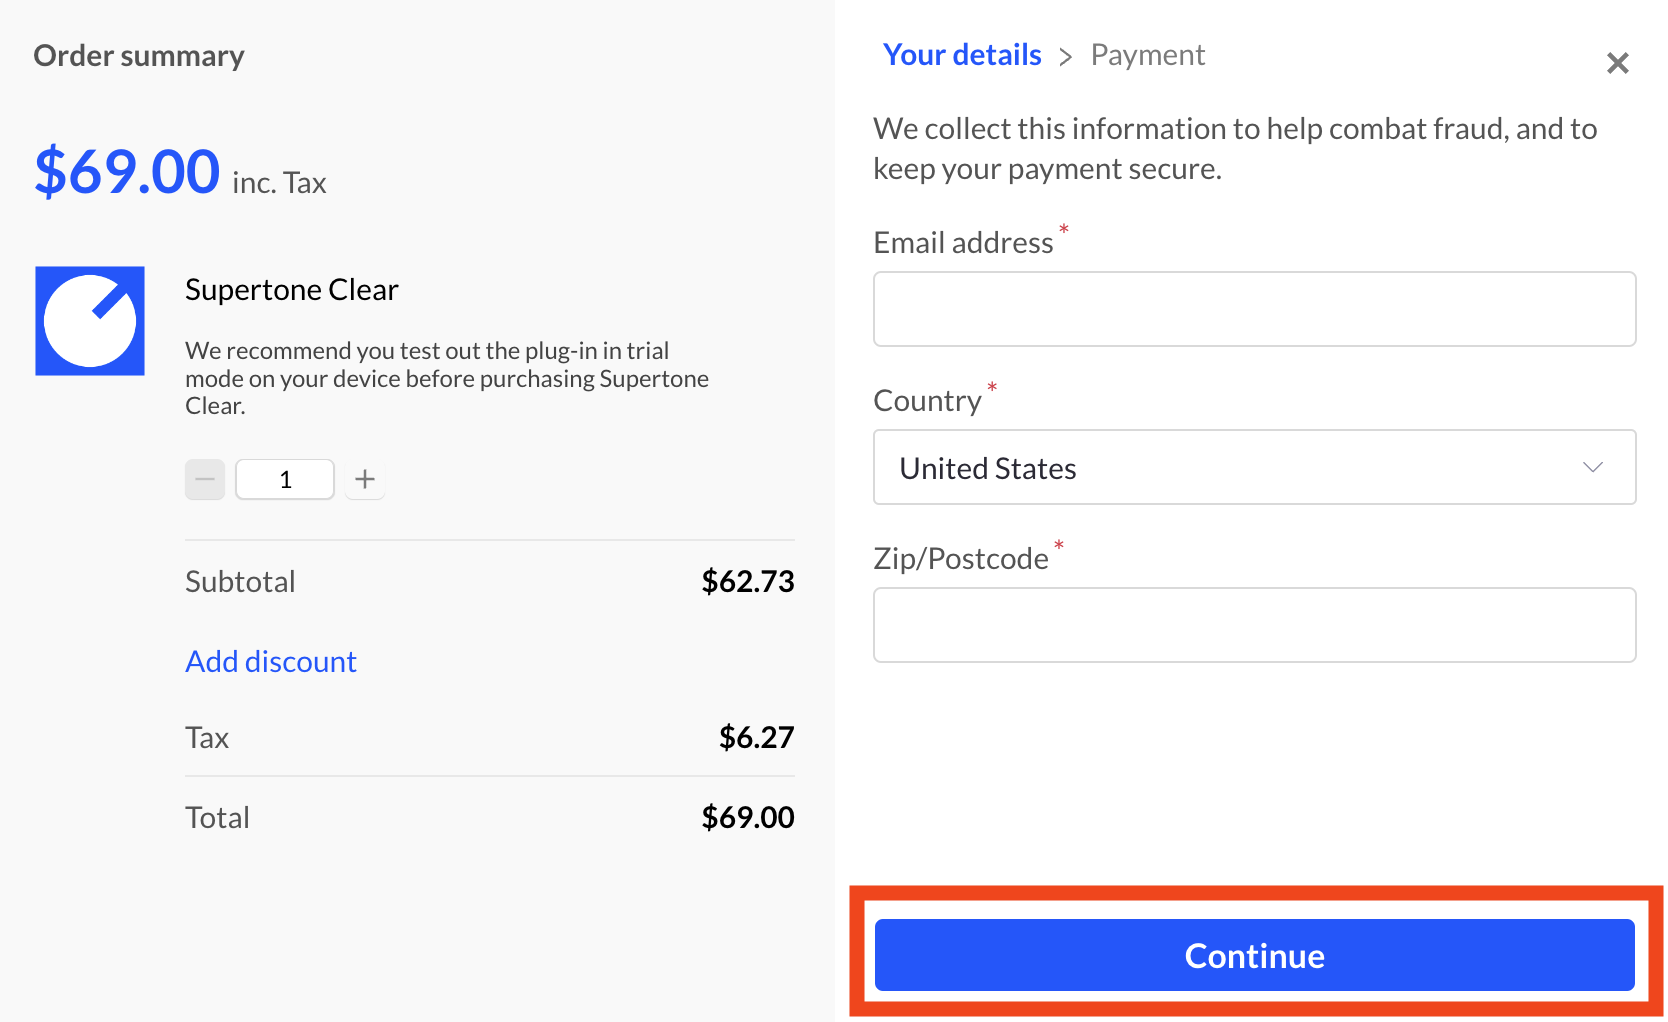Click the blue Continue button
This screenshot has width=1668, height=1022.
pos(1255,955)
